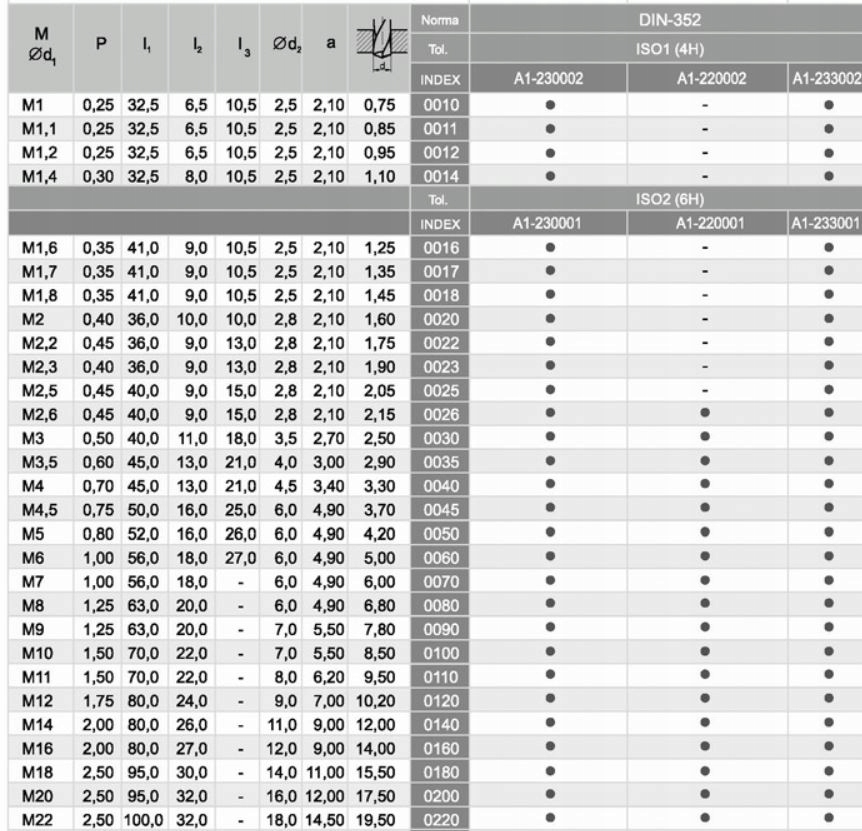This screenshot has height=831, width=862.
Task: Click the Norma label cell
Action: click(x=439, y=20)
